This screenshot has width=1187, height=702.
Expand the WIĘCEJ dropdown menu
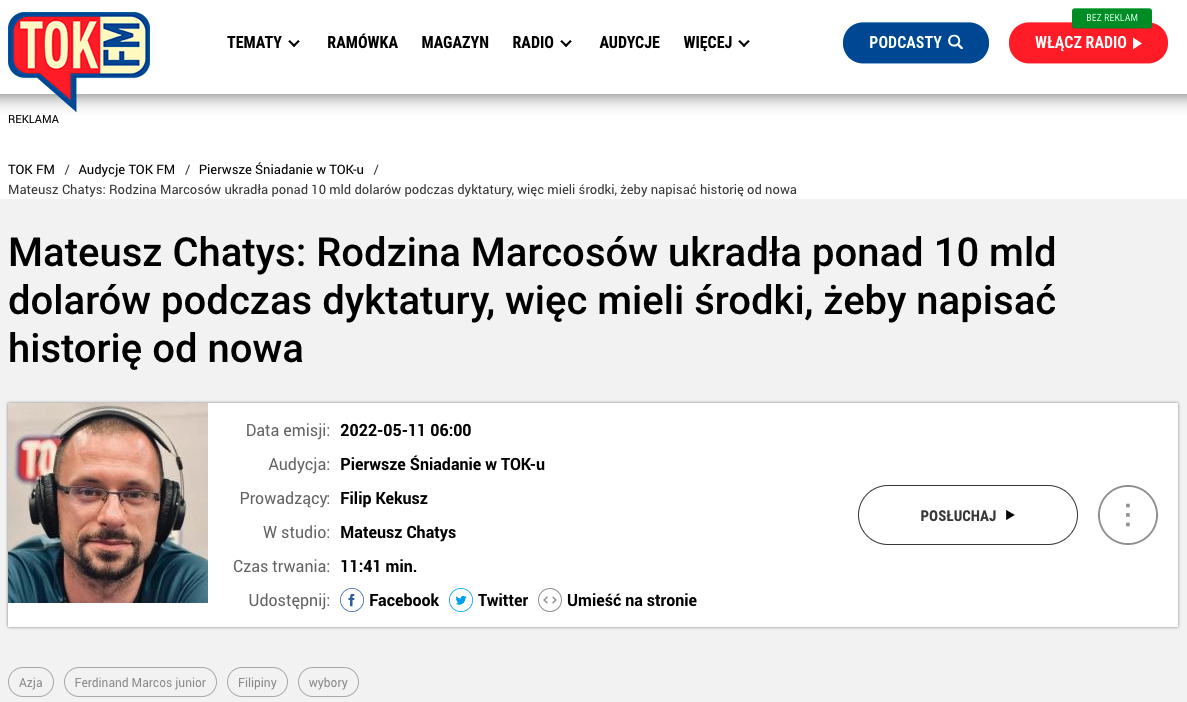(717, 42)
